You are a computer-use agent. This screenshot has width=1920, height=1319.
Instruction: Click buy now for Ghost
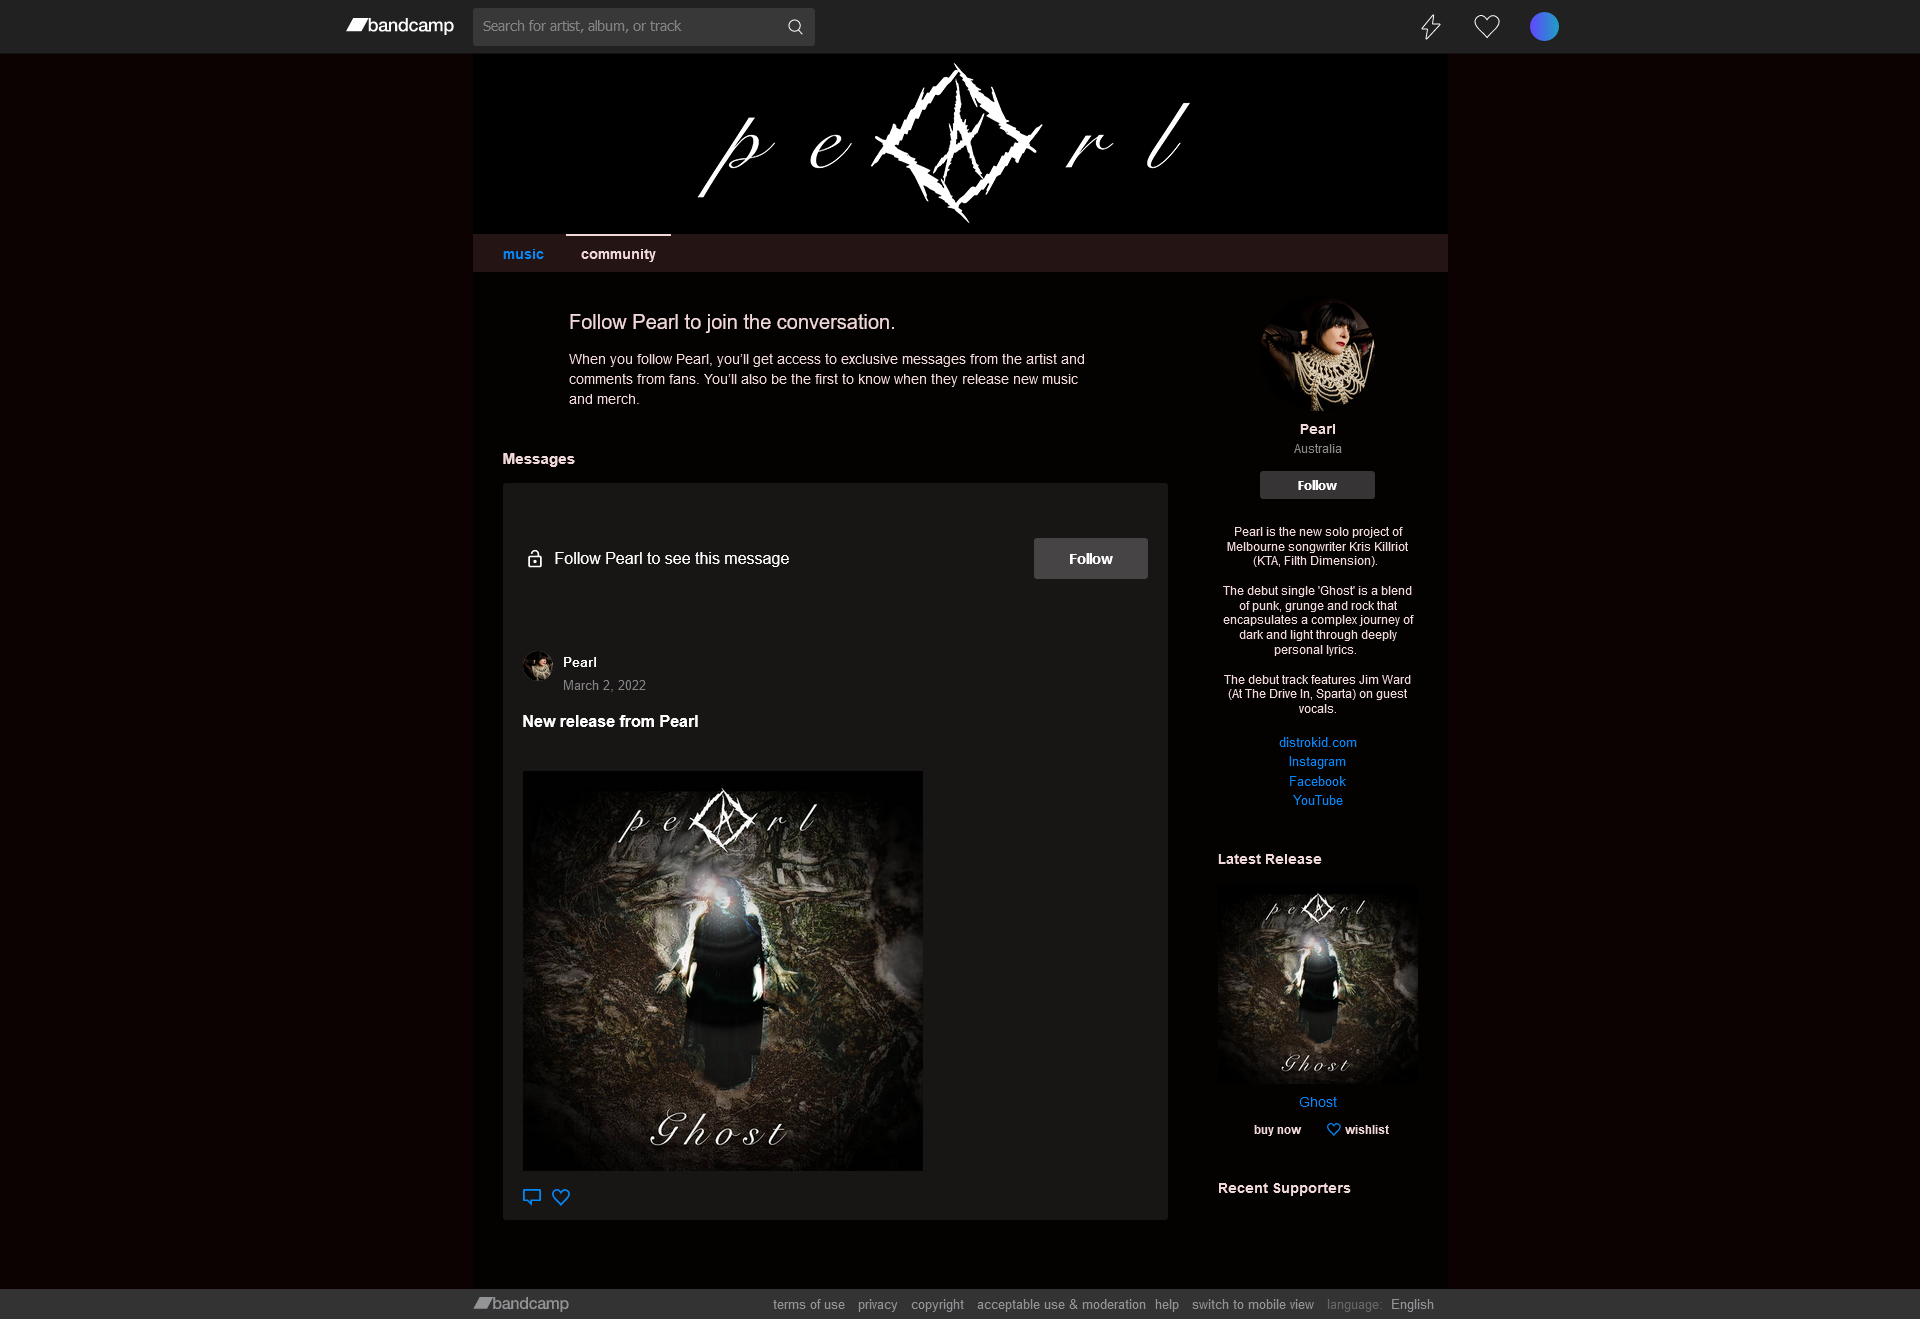pyautogui.click(x=1277, y=1130)
